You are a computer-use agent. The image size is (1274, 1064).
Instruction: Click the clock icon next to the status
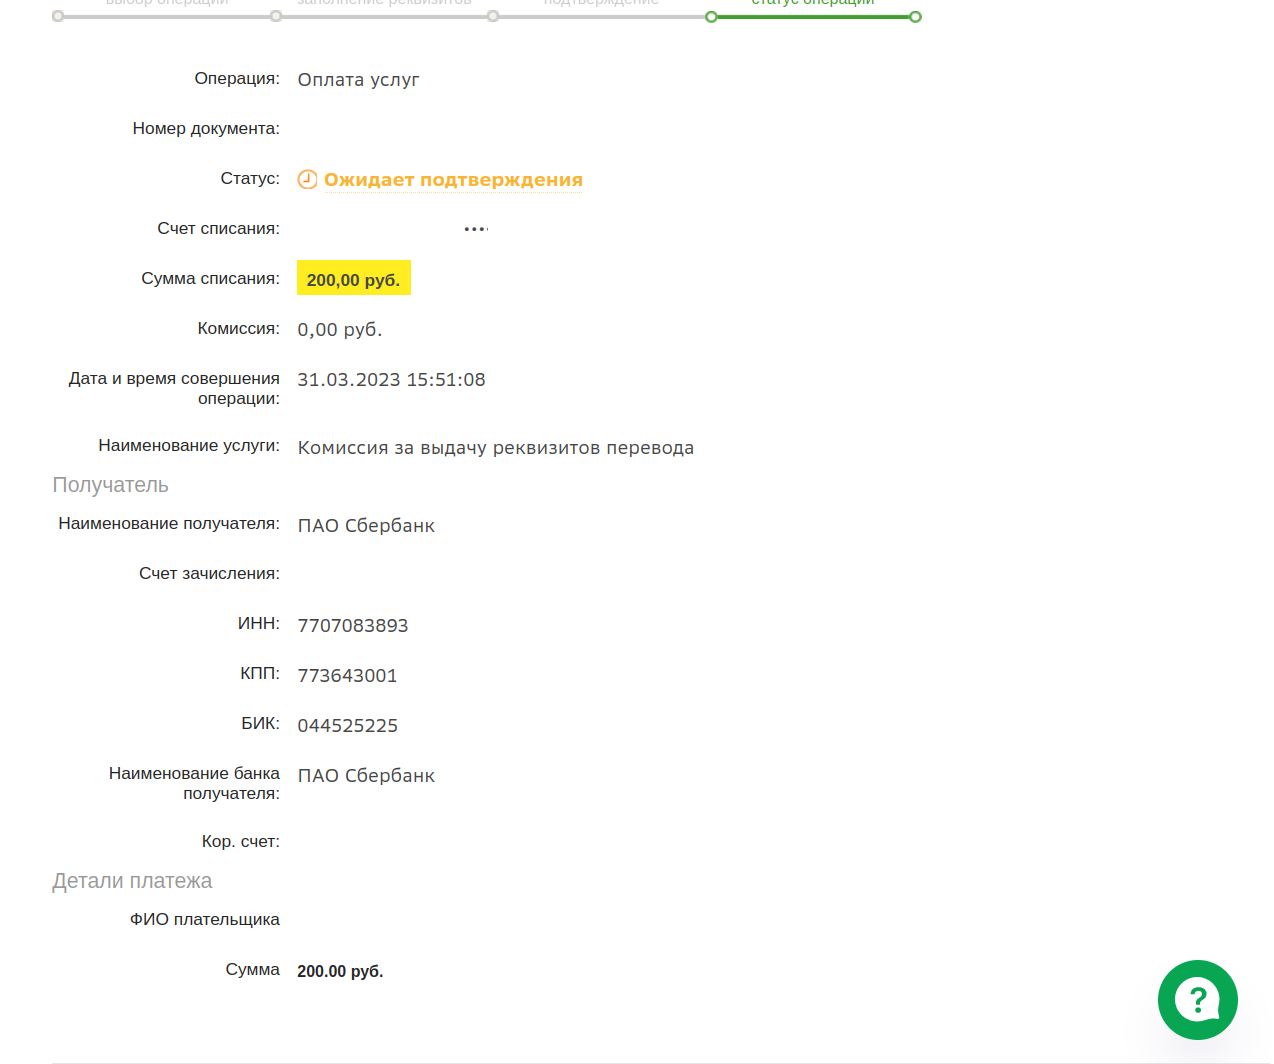click(308, 180)
